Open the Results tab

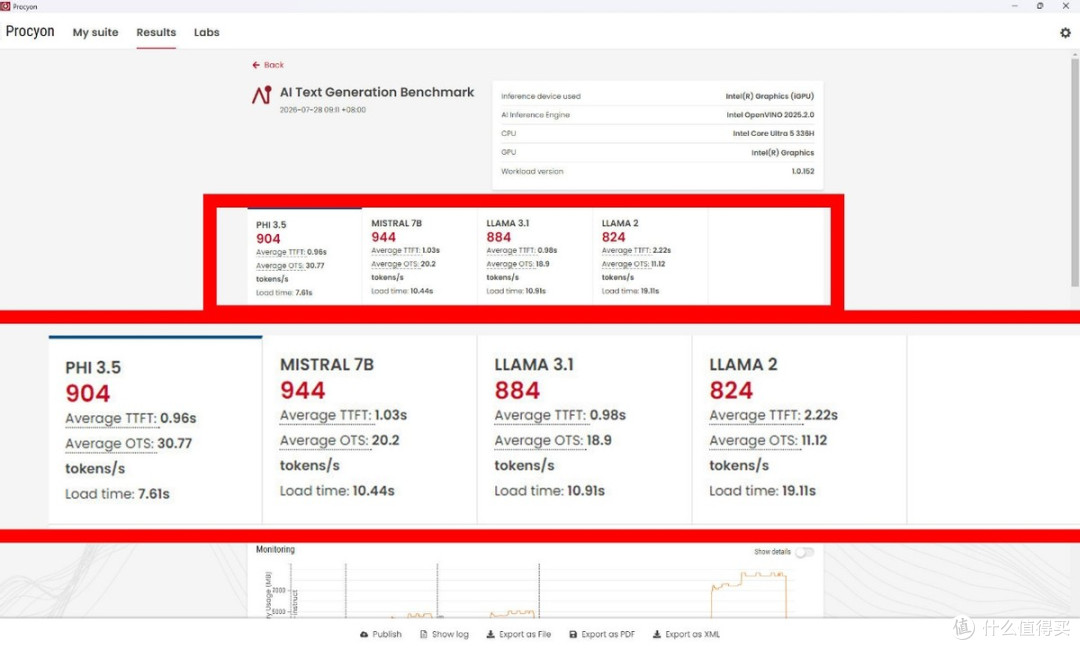[156, 32]
